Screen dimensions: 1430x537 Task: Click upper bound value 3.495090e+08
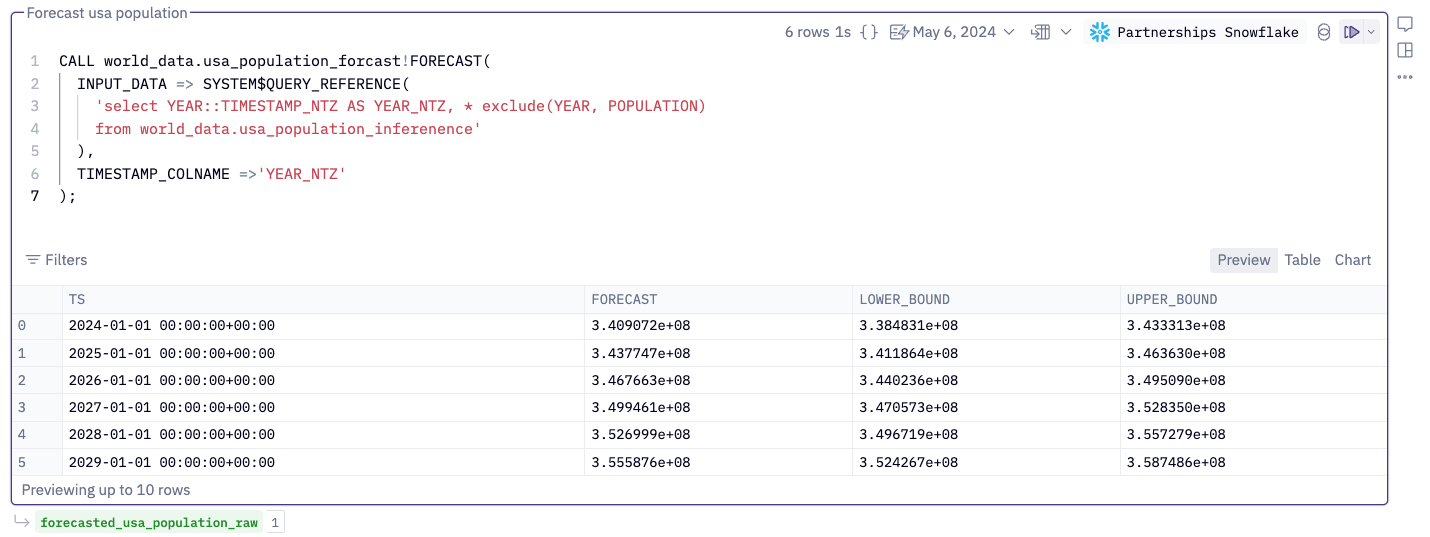[x=1176, y=380]
